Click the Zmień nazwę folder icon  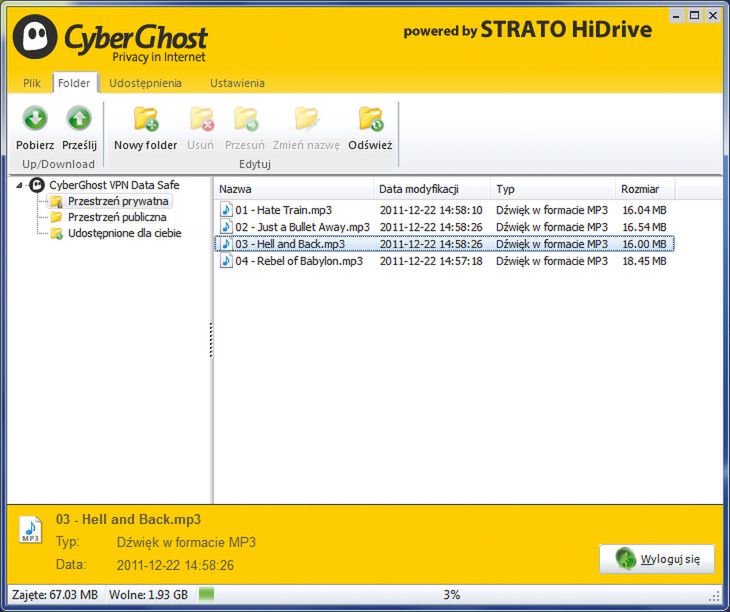(x=307, y=119)
